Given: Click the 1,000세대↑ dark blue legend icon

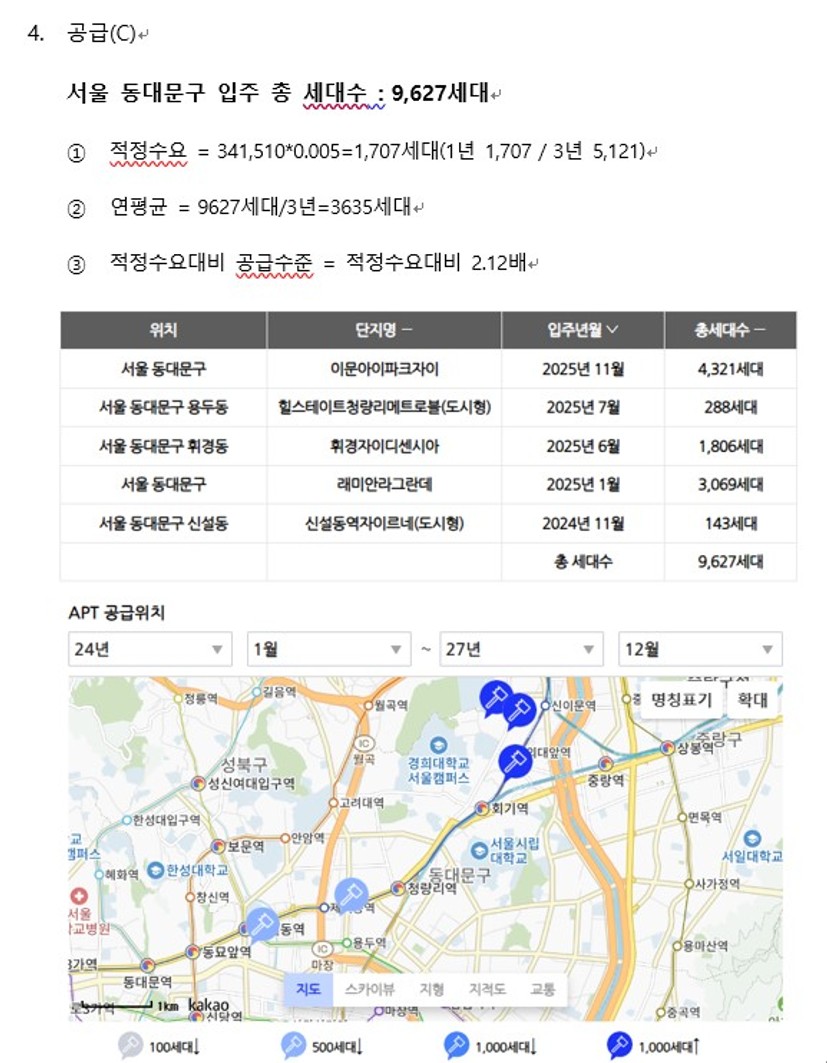Looking at the screenshot, I should pos(620,1045).
